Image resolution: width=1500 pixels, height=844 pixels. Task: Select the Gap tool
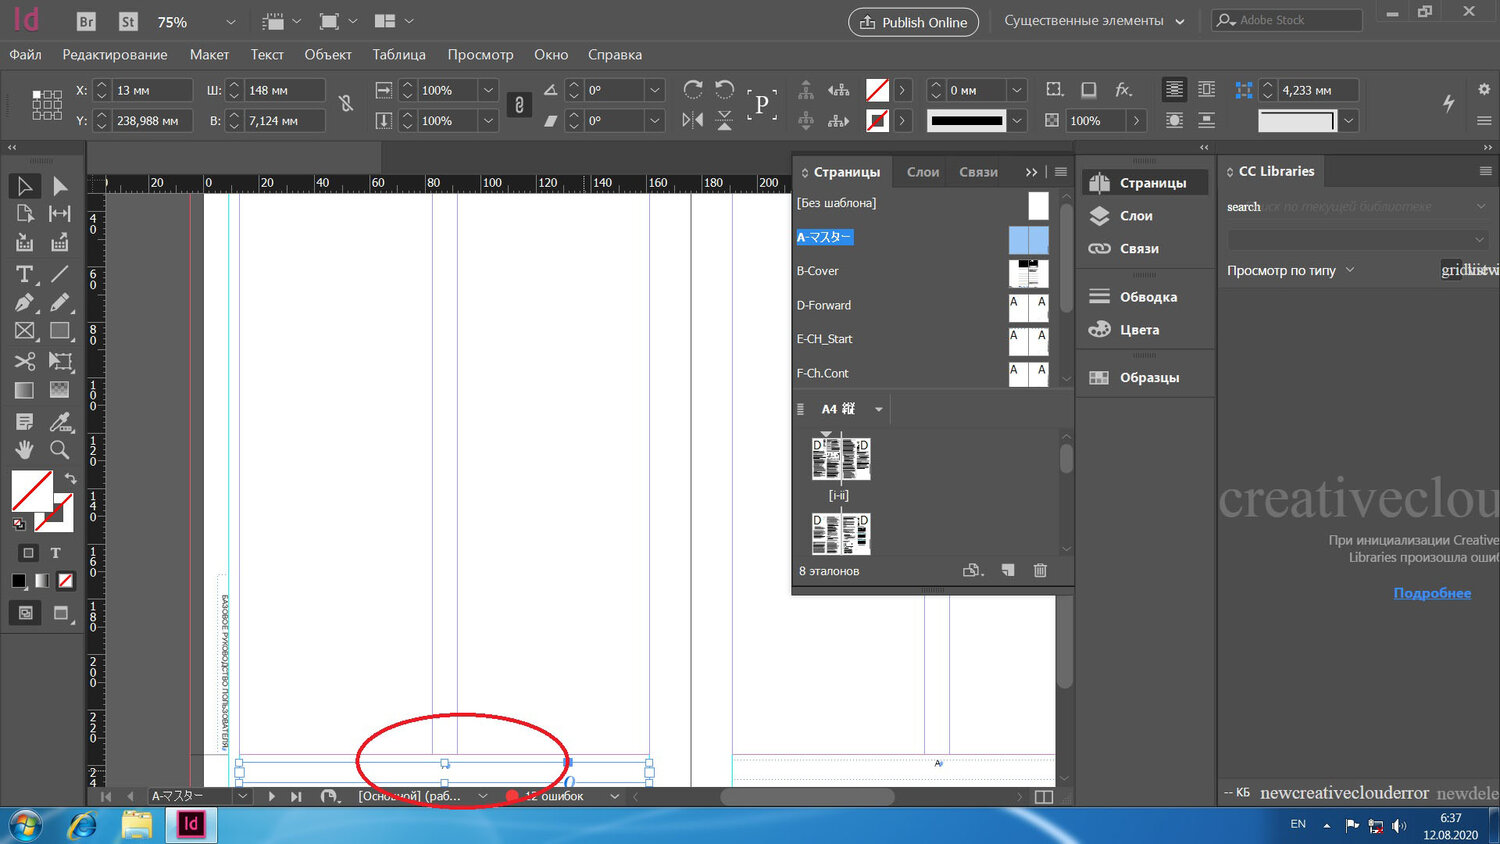pyautogui.click(x=60, y=214)
